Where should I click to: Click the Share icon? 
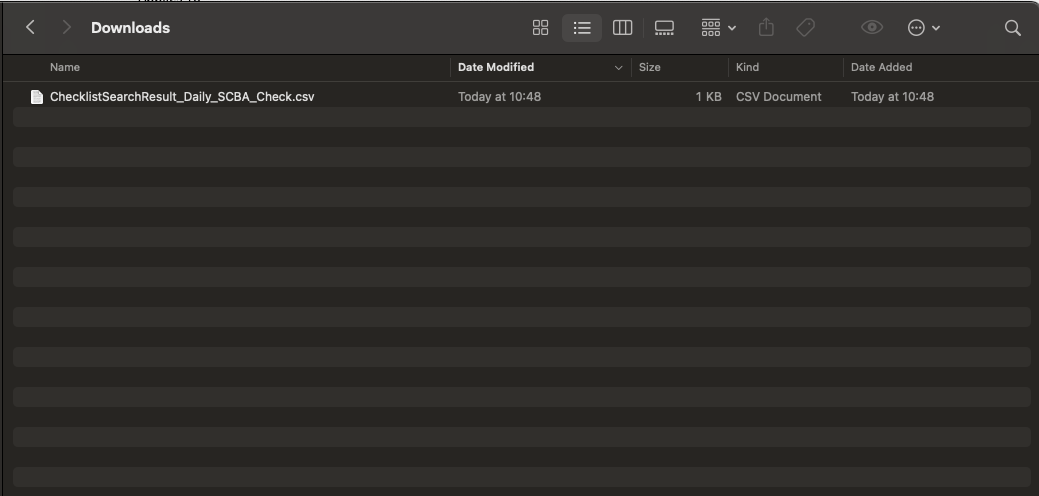(x=766, y=28)
